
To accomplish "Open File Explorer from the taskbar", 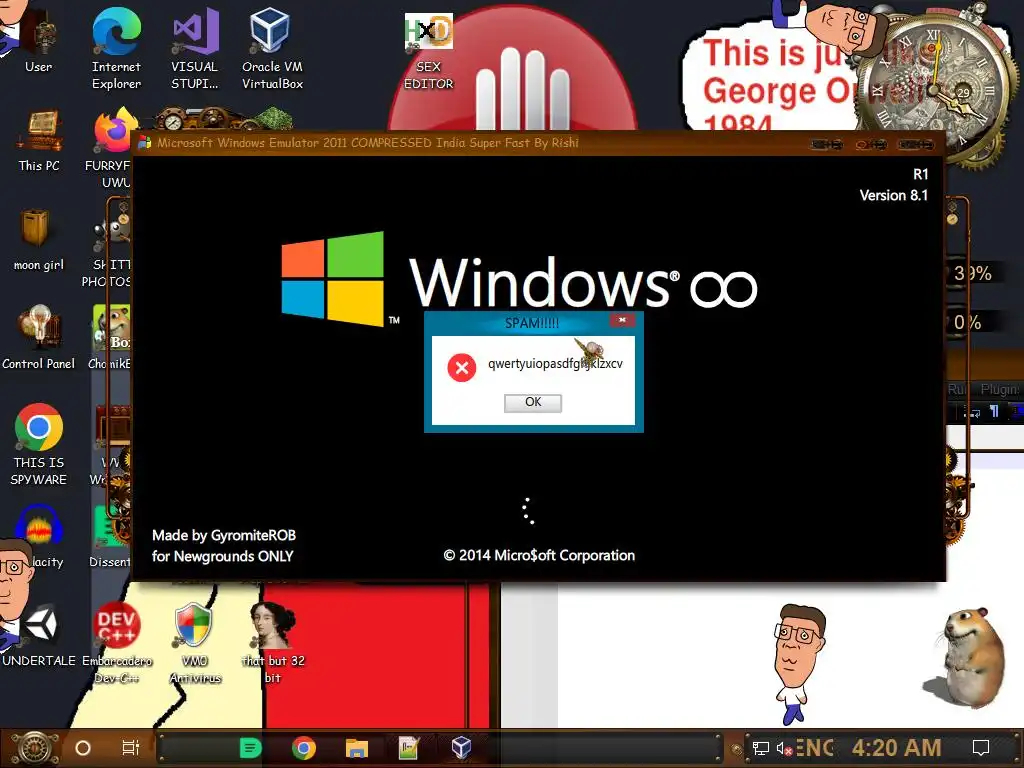I will tap(357, 748).
